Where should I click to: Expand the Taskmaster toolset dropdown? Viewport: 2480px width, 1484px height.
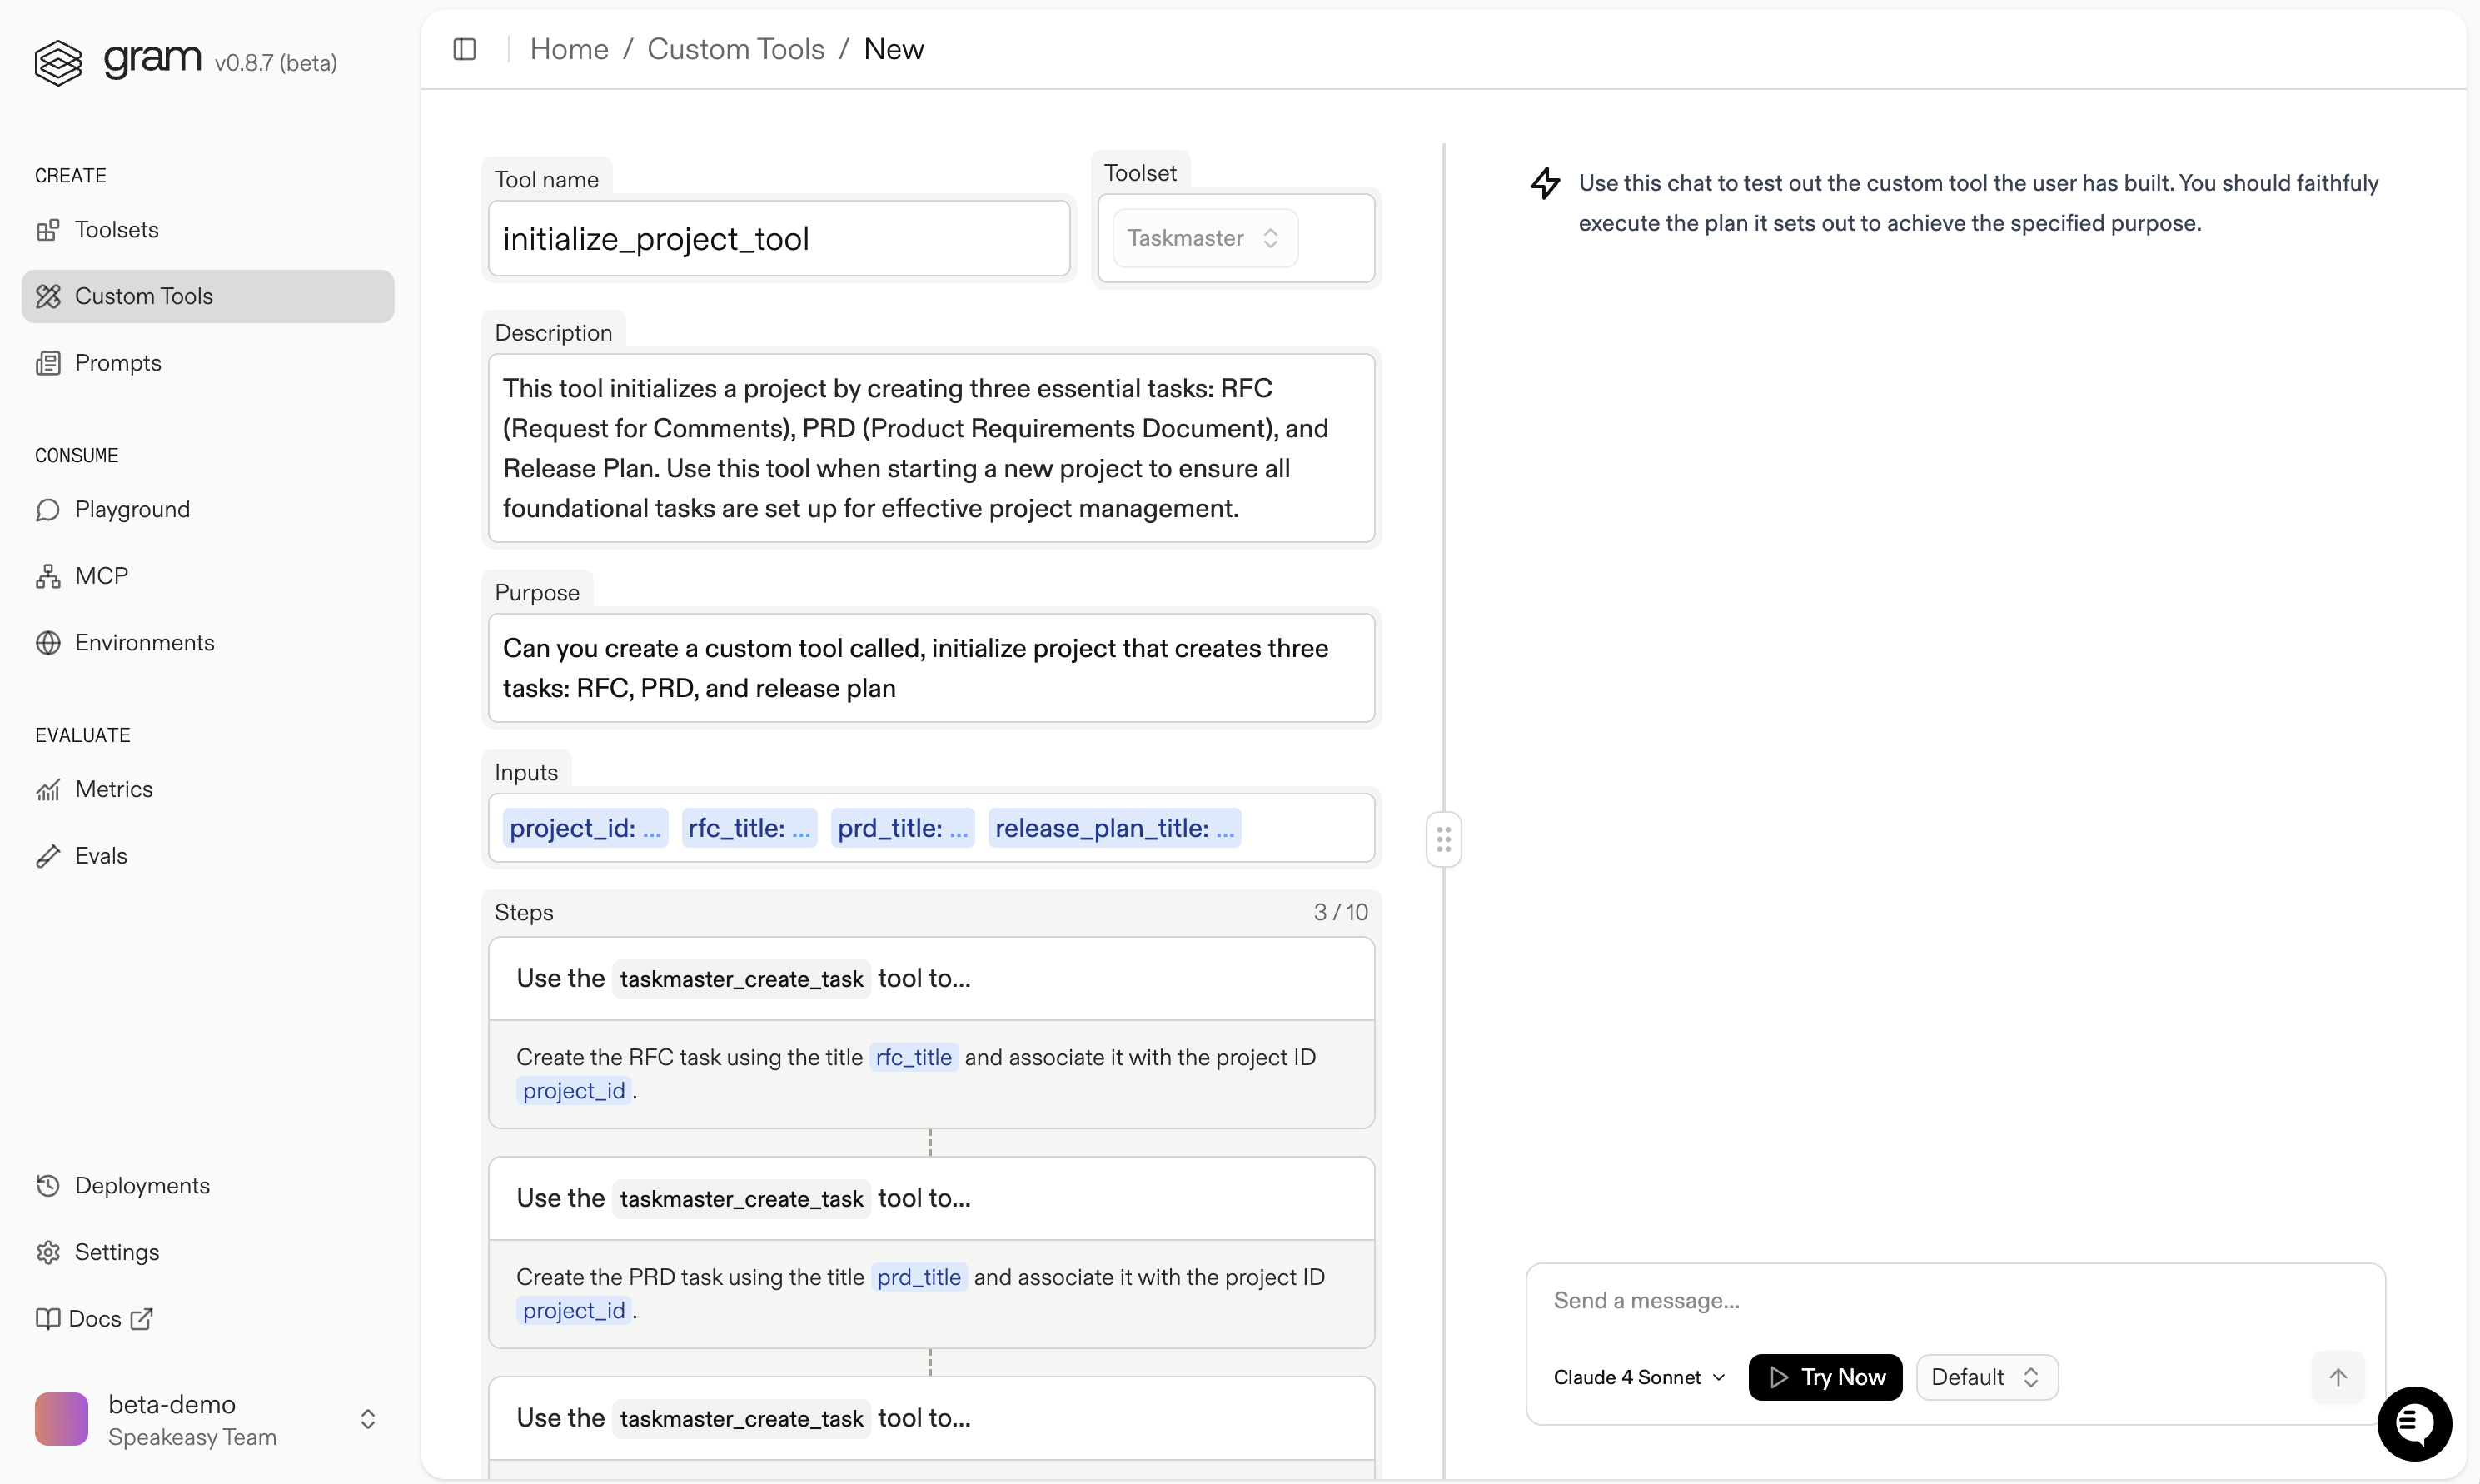coord(1204,238)
